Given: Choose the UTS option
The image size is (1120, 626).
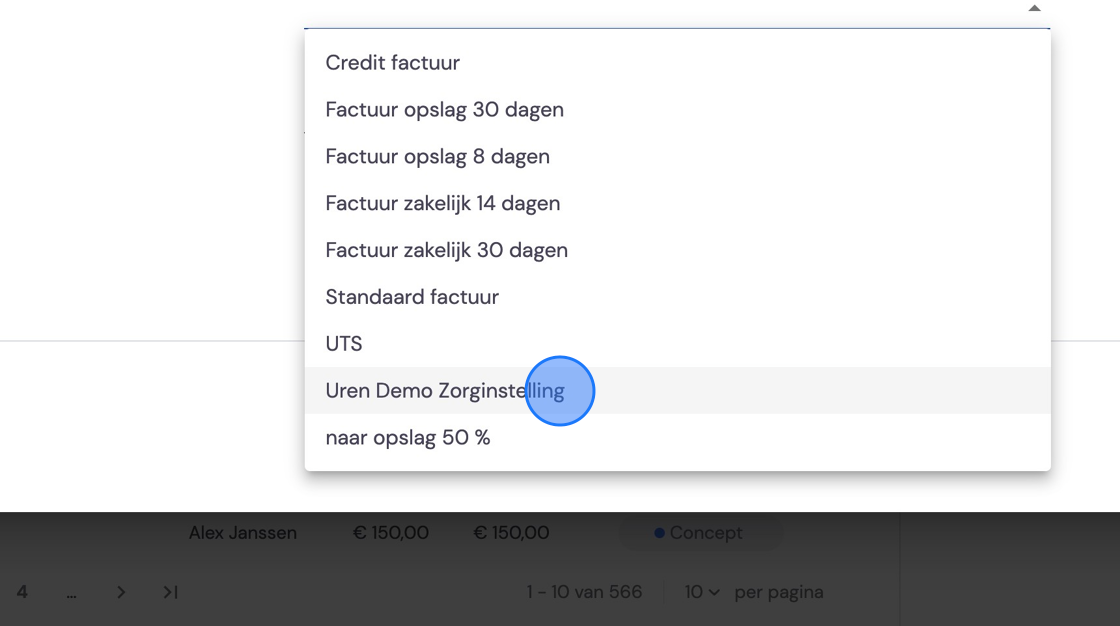Looking at the screenshot, I should (x=677, y=344).
